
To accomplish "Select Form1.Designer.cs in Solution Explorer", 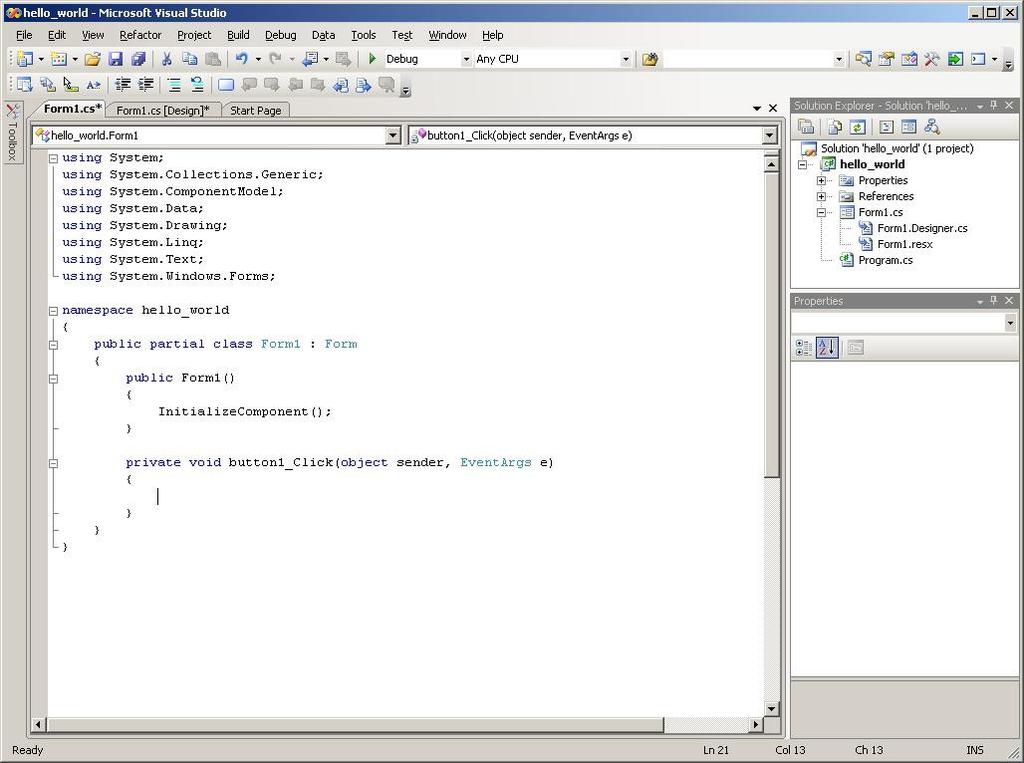I will click(x=922, y=228).
